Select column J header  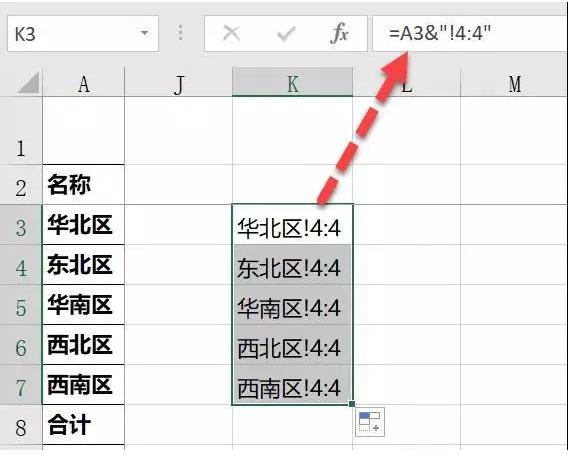click(178, 82)
